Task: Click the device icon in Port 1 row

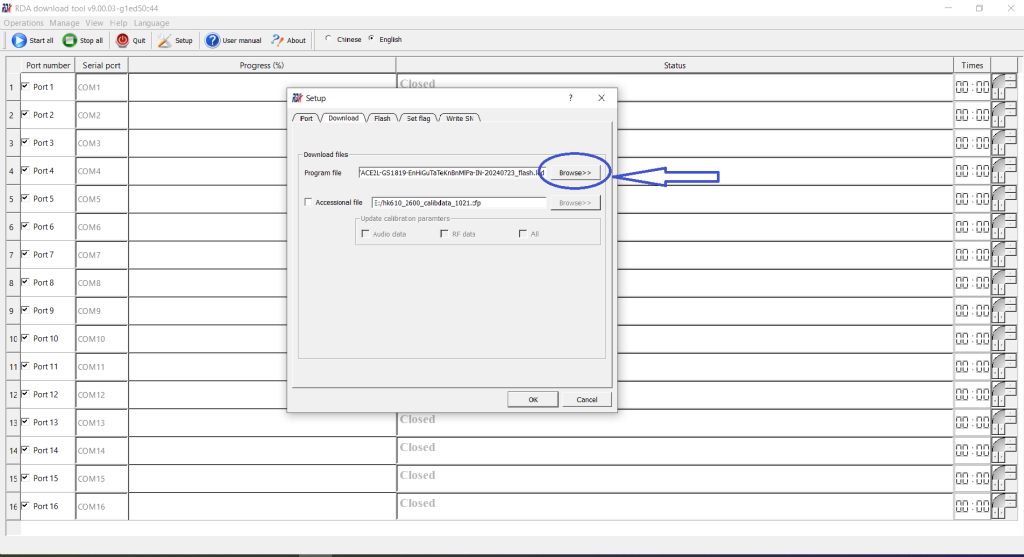Action: [x=1003, y=87]
